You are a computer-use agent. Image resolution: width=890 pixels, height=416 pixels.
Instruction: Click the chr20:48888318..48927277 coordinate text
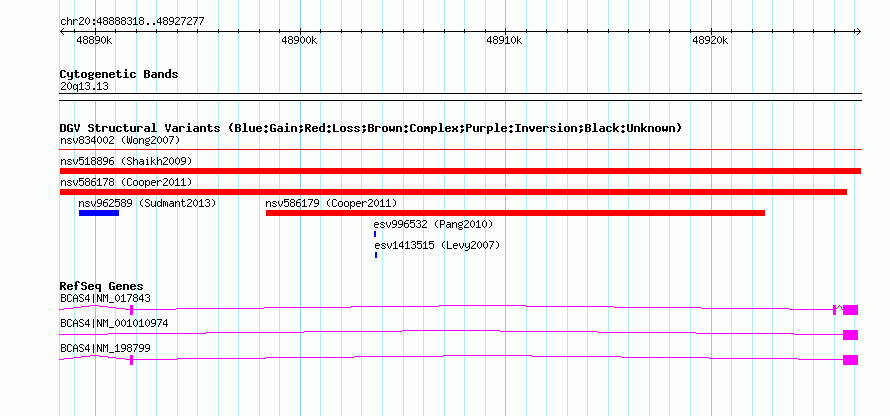pos(132,22)
